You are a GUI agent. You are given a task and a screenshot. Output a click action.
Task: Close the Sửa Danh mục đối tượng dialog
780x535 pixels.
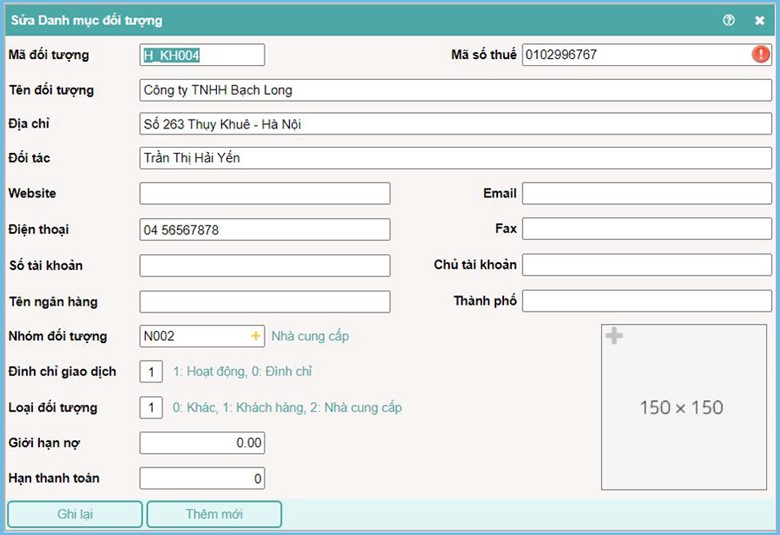click(759, 20)
